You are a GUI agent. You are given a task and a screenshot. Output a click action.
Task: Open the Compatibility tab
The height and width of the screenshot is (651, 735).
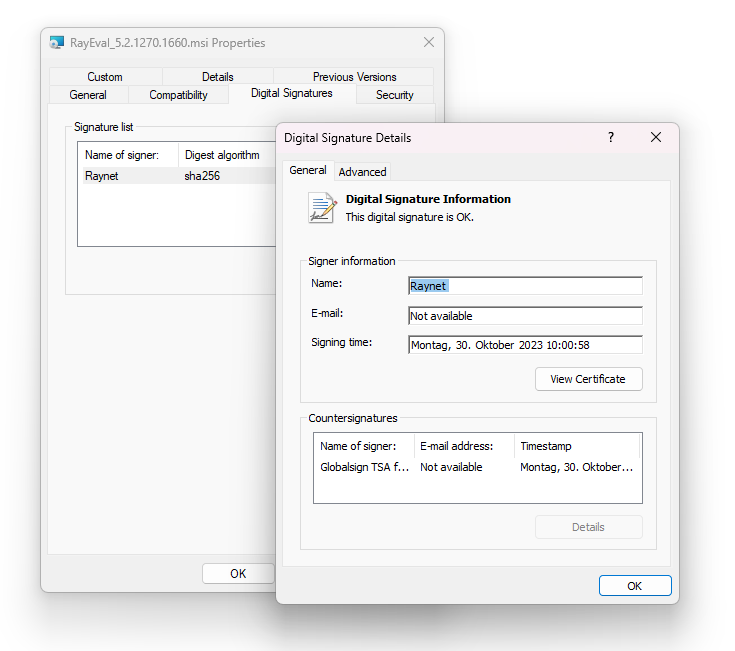click(x=178, y=95)
